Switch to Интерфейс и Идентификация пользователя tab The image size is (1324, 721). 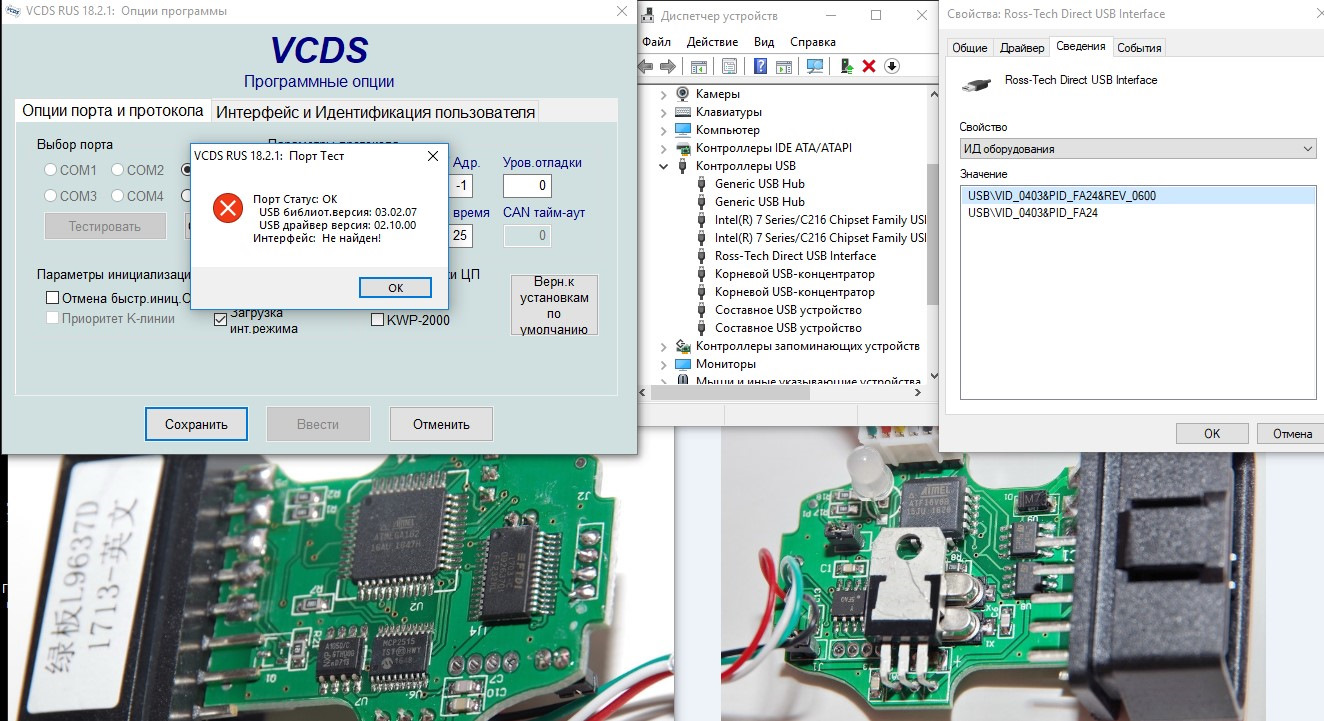[376, 112]
